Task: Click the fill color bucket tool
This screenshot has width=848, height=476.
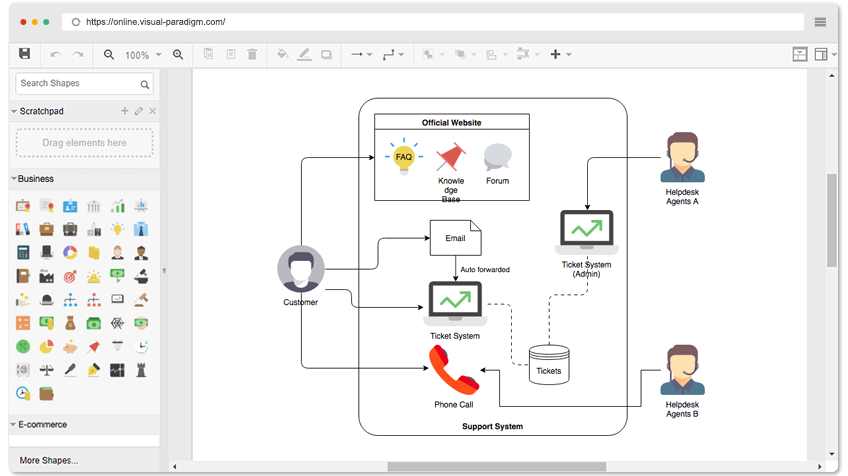Action: [282, 54]
